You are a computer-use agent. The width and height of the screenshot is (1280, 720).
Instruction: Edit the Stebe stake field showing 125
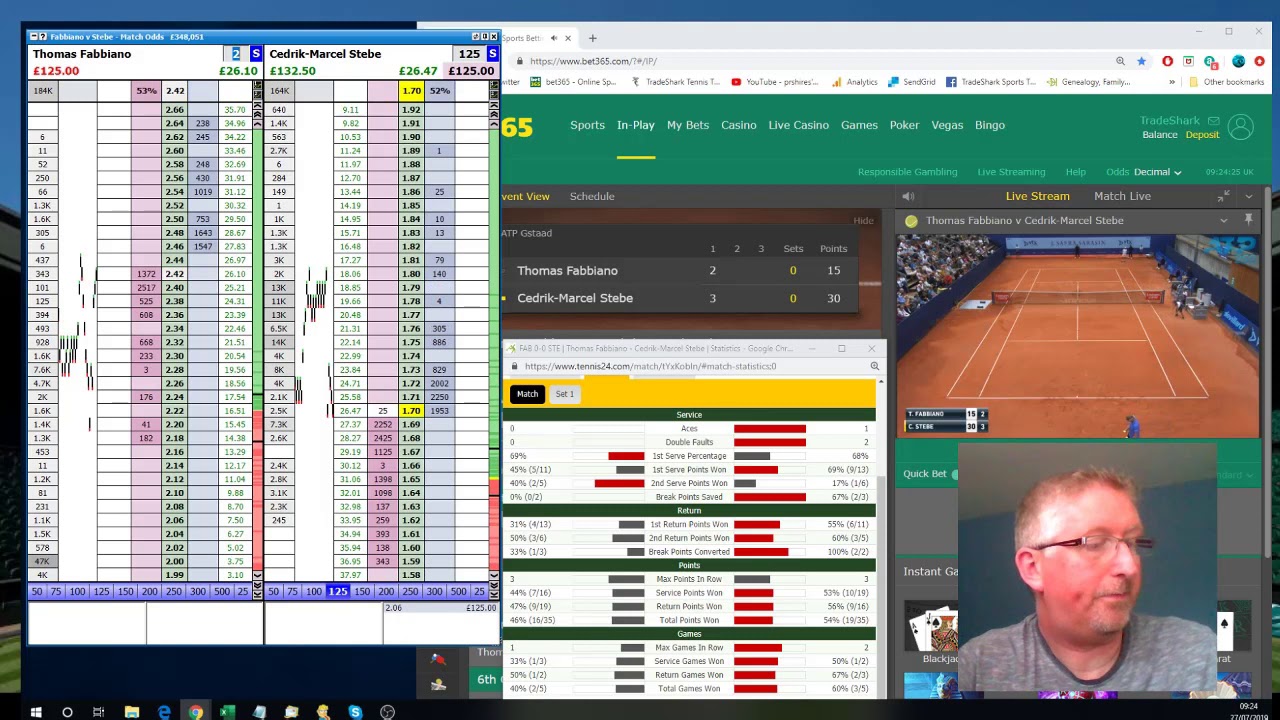[469, 54]
